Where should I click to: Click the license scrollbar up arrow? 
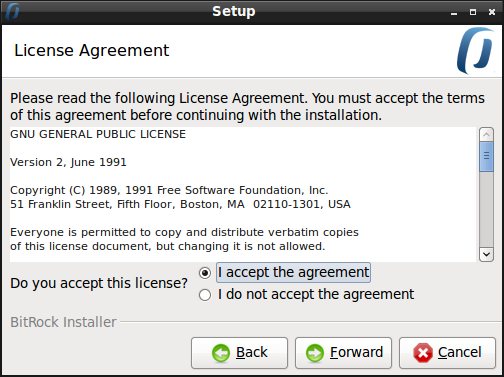[486, 135]
